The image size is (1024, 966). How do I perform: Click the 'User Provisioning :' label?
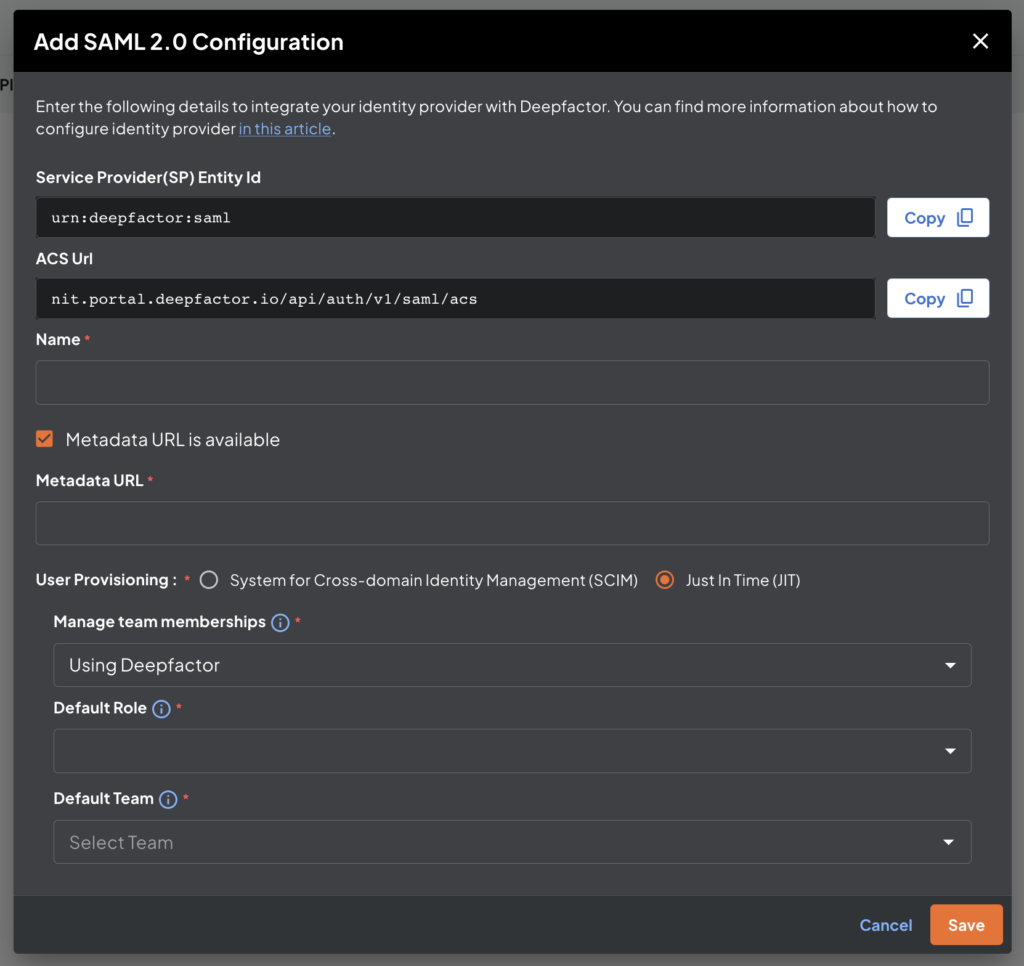(106, 580)
